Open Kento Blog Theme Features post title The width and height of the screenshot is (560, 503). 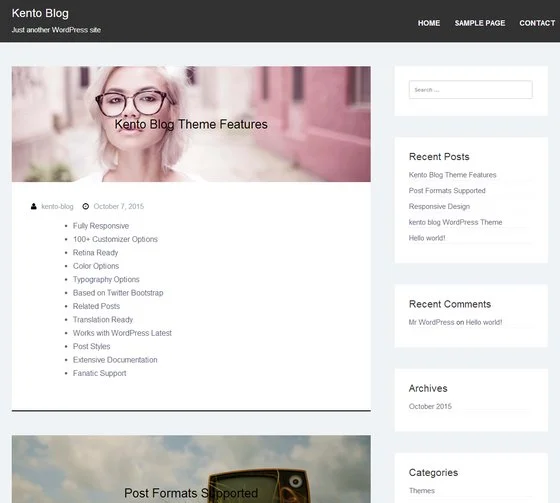pos(191,124)
